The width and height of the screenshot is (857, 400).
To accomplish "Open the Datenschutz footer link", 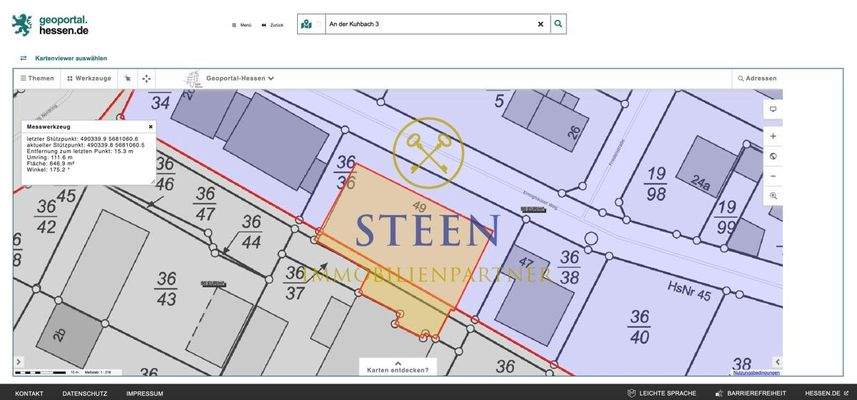I will pyautogui.click(x=85, y=393).
